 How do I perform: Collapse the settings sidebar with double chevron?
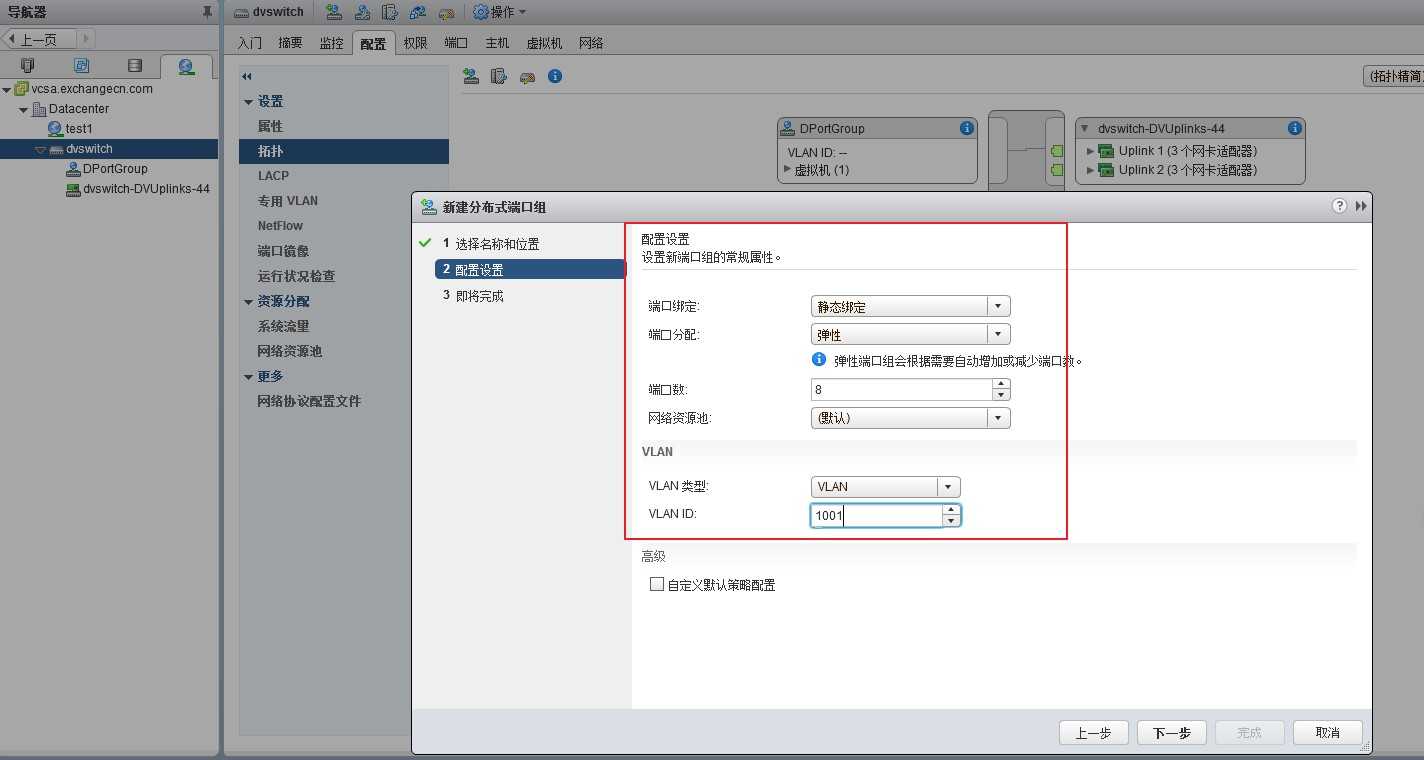click(x=247, y=76)
